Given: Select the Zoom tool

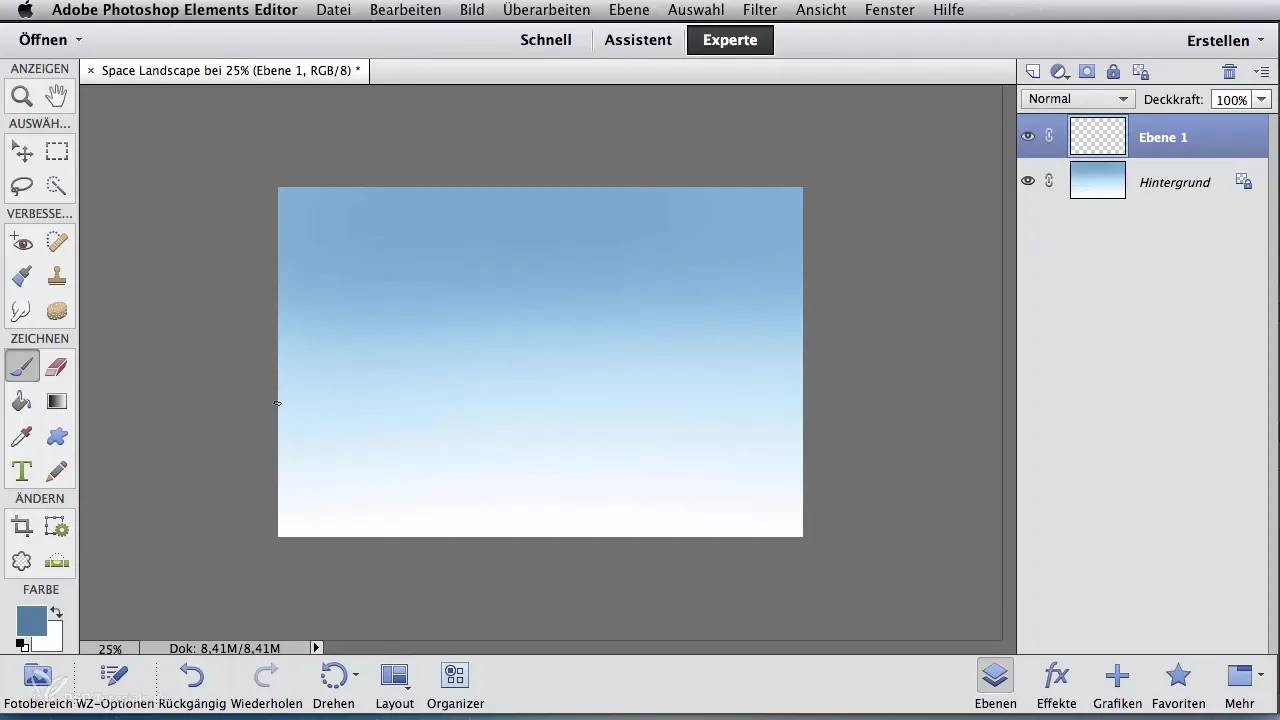Looking at the screenshot, I should point(22,97).
